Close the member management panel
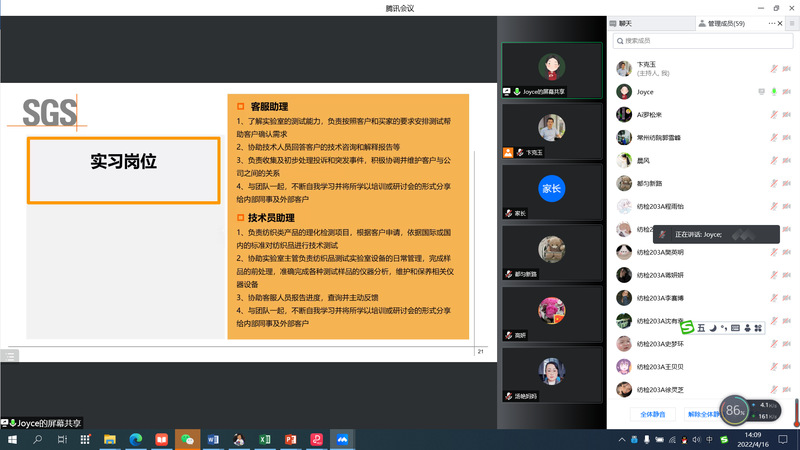The width and height of the screenshot is (800, 450). click(x=780, y=23)
